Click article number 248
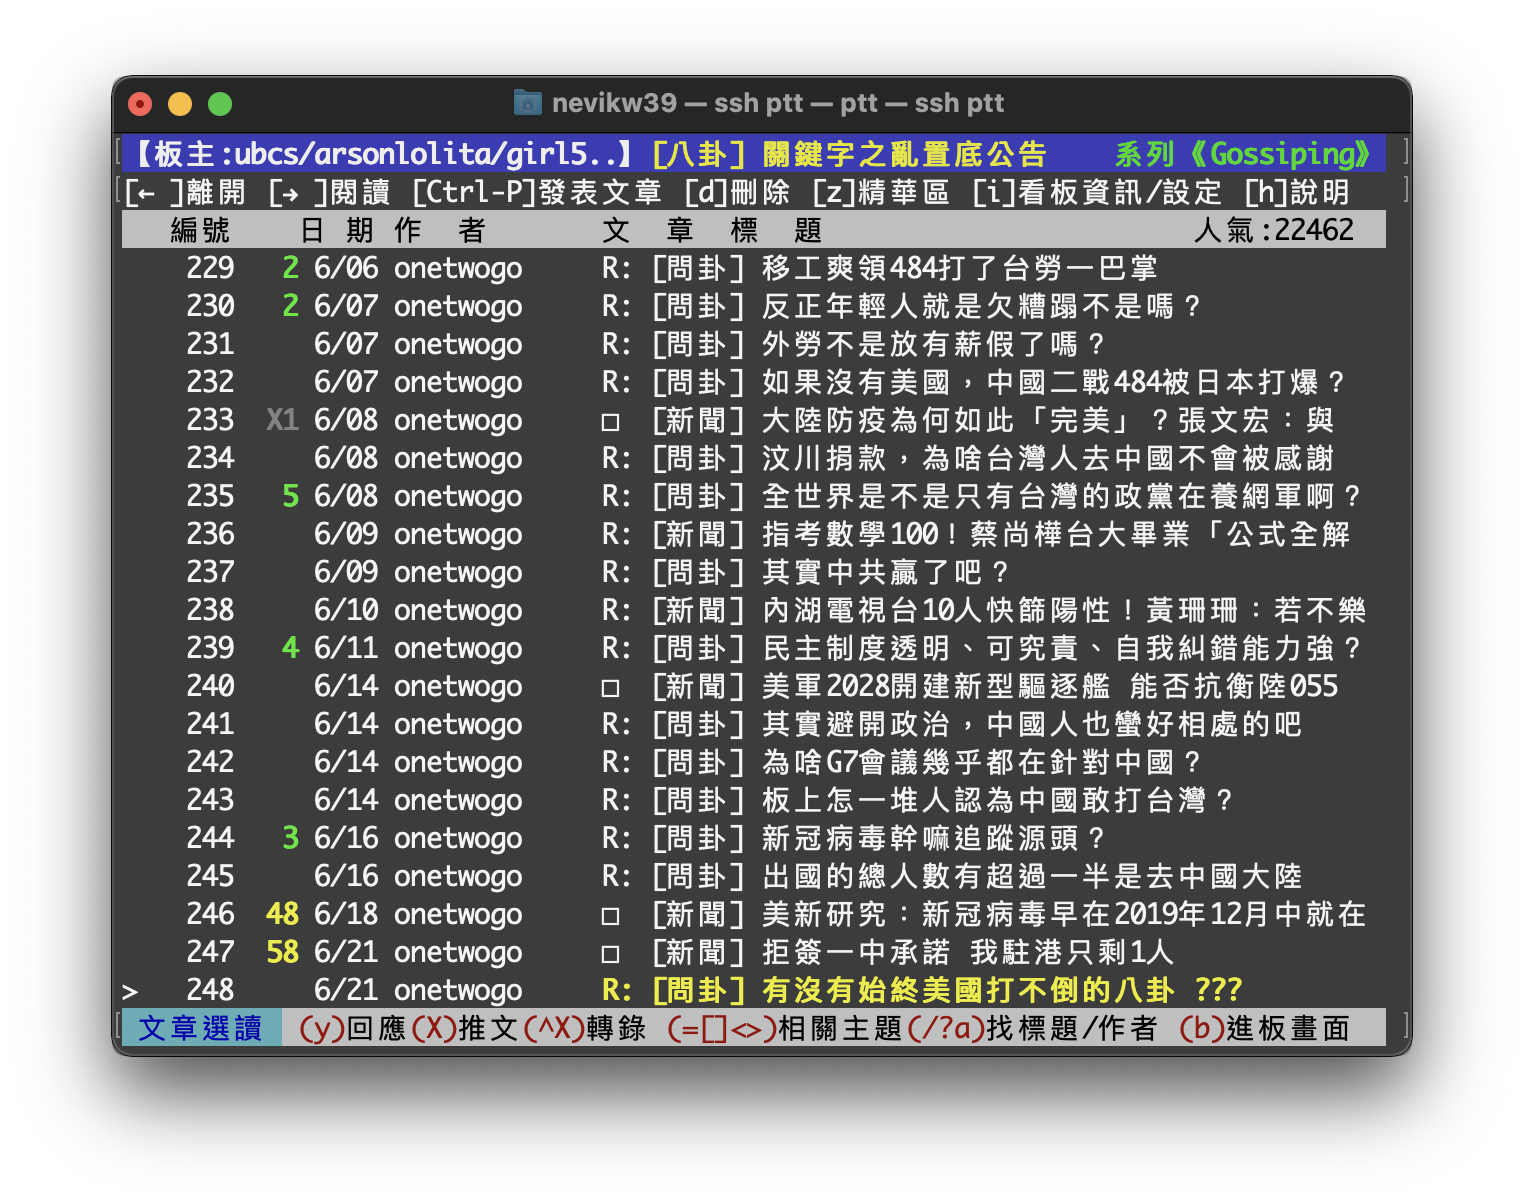 point(210,990)
